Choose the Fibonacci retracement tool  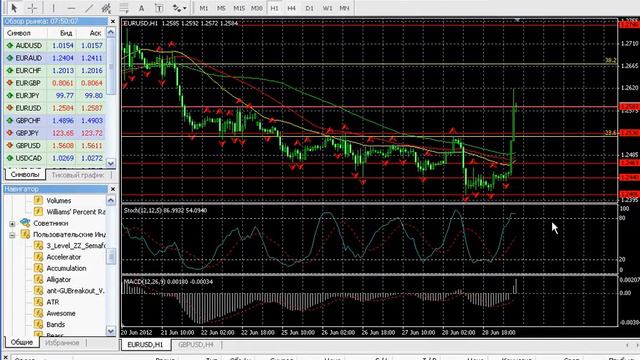[124, 8]
